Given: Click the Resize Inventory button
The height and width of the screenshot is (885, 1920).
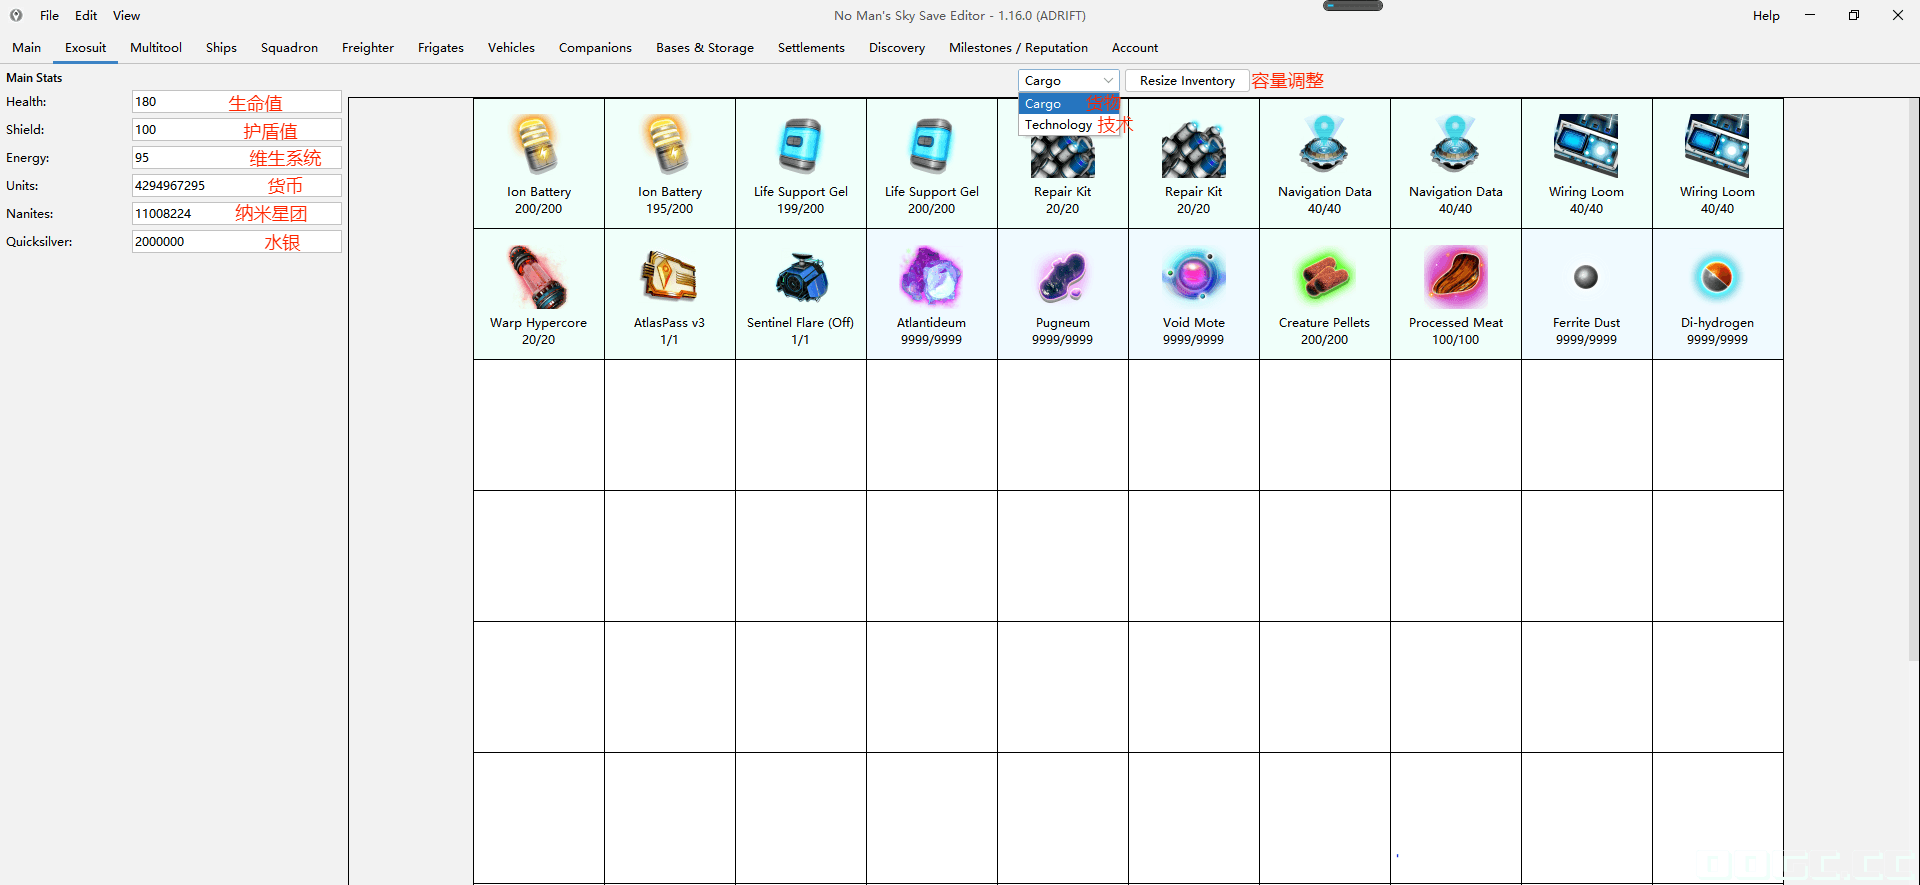Looking at the screenshot, I should click(1187, 80).
